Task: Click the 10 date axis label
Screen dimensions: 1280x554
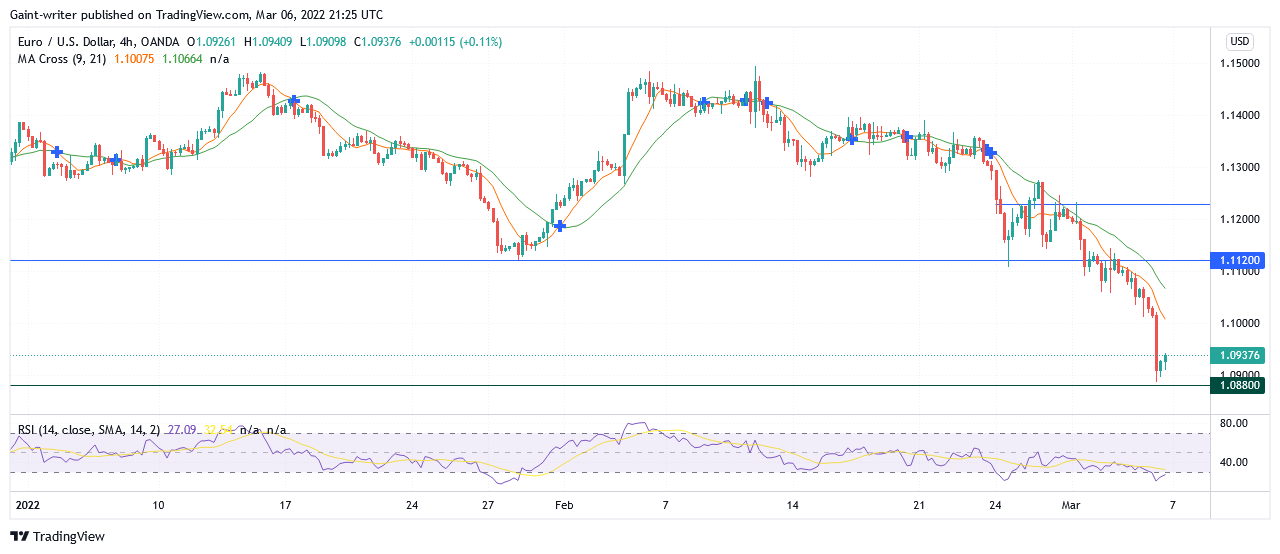Action: pyautogui.click(x=158, y=506)
